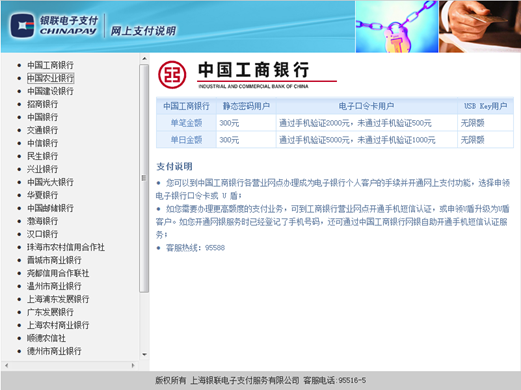Open 兴业银行 link
Image resolution: width=521 pixels, height=390 pixels.
(42, 169)
